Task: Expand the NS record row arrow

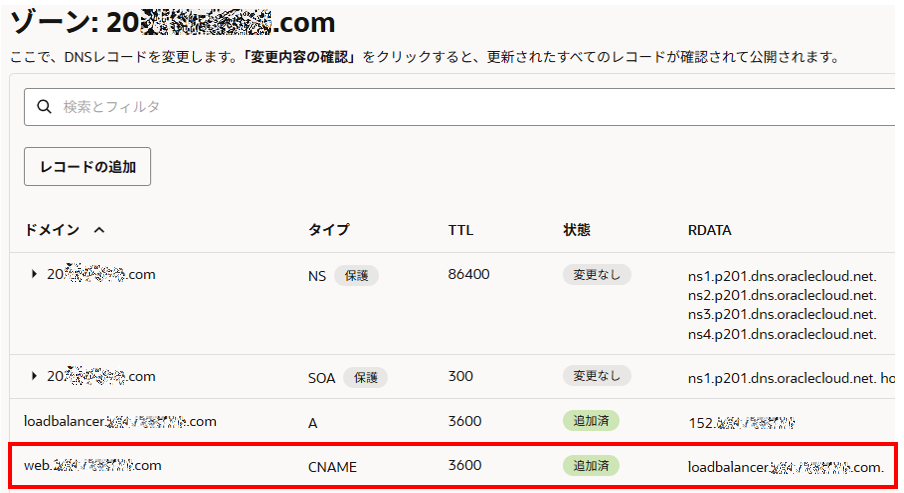Action: 34,275
